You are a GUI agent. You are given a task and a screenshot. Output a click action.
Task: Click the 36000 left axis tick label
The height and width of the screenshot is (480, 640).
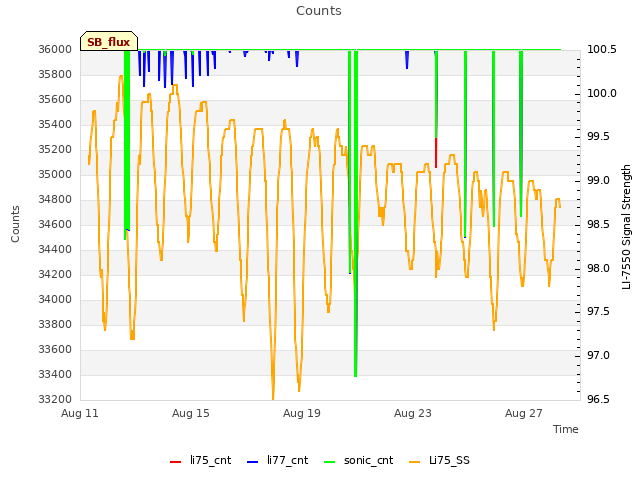55,49
